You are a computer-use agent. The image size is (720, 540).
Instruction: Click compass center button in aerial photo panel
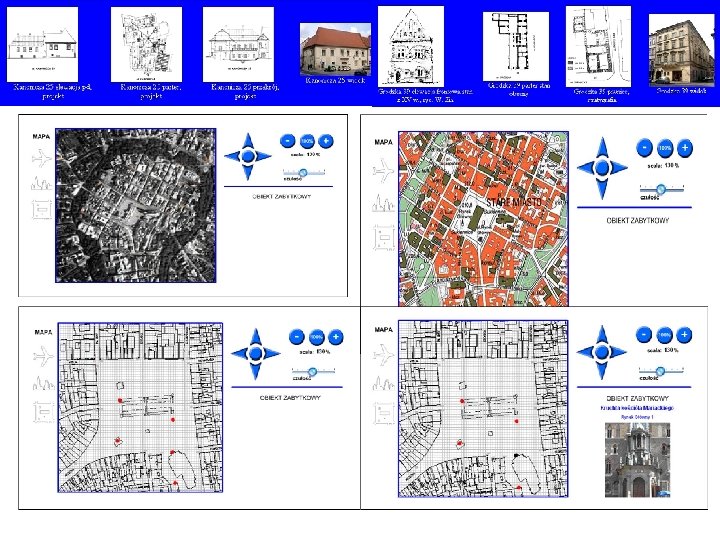click(x=248, y=157)
